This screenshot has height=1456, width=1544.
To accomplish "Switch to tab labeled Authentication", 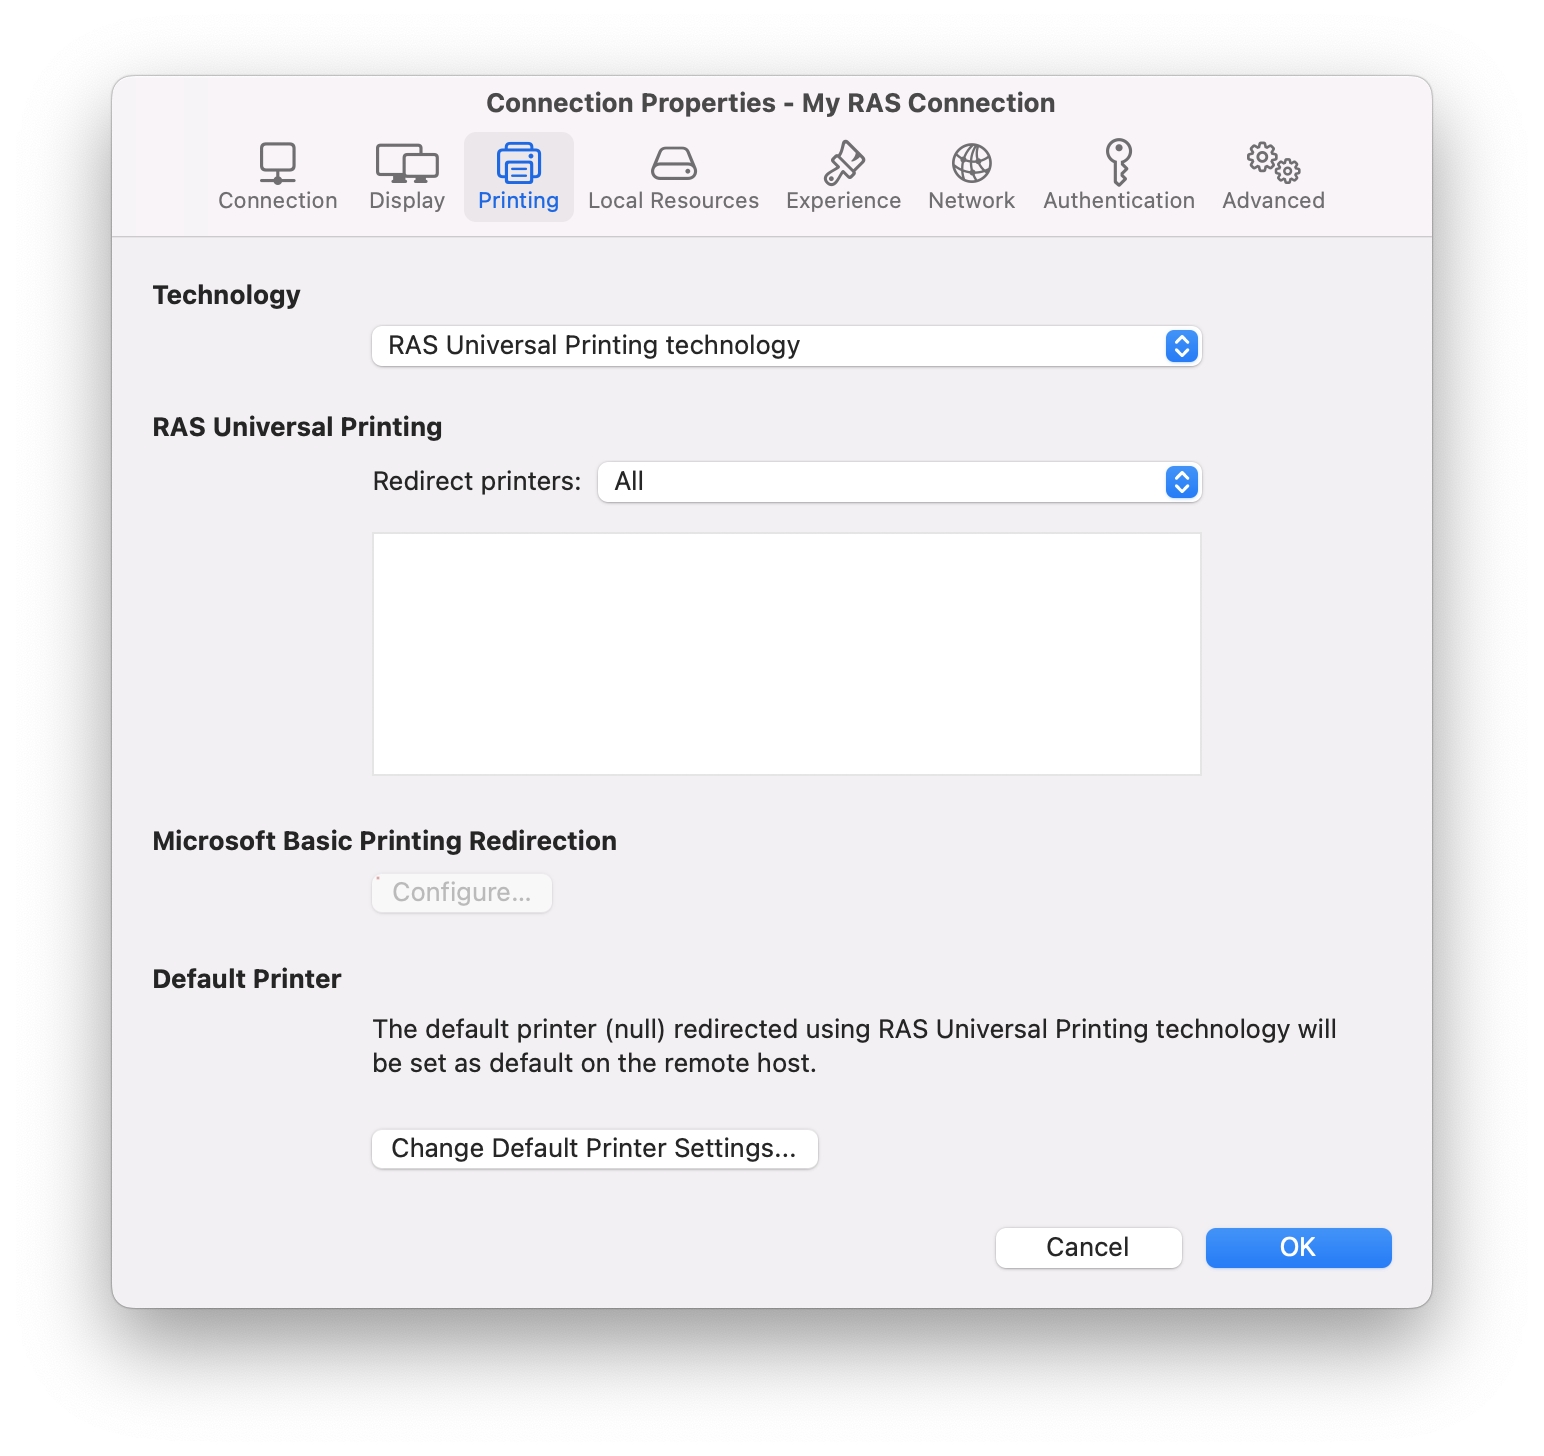I will (1118, 201).
